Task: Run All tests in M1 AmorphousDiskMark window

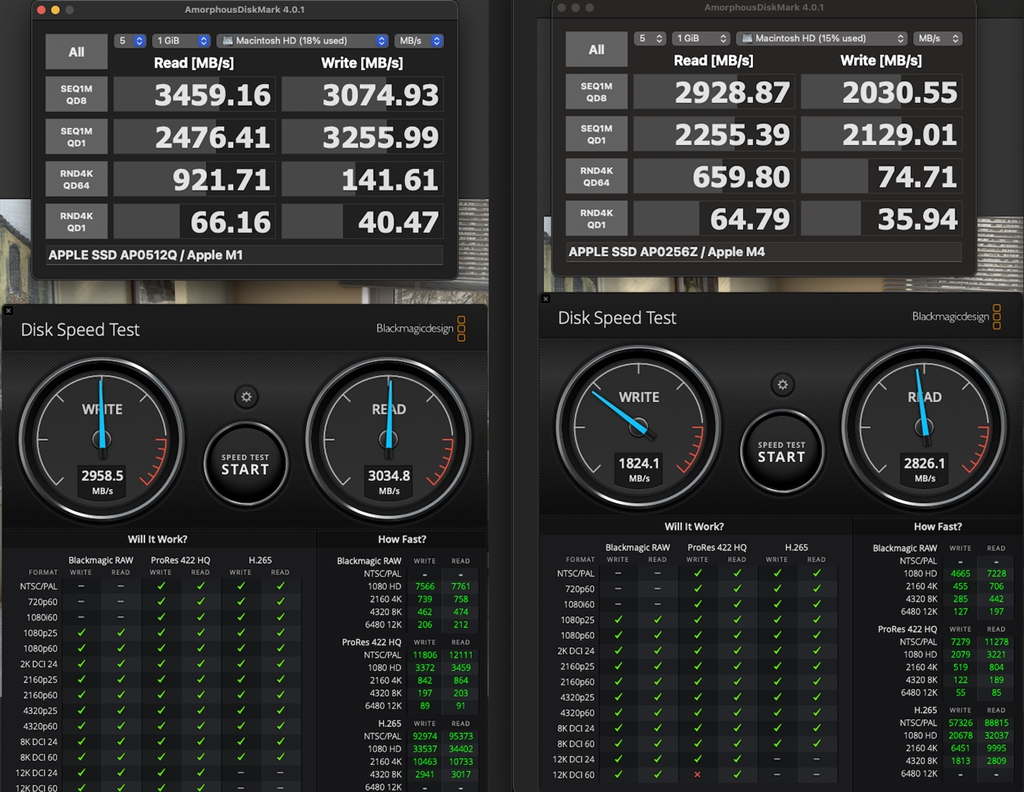Action: 76,52
